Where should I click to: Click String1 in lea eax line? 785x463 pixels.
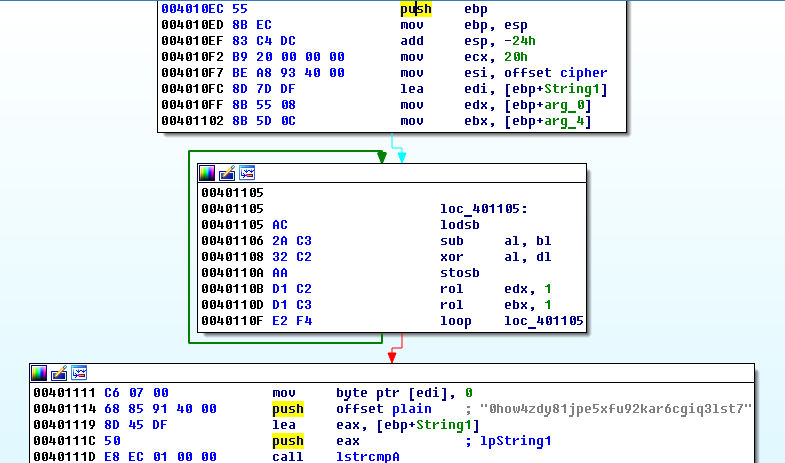point(444,425)
